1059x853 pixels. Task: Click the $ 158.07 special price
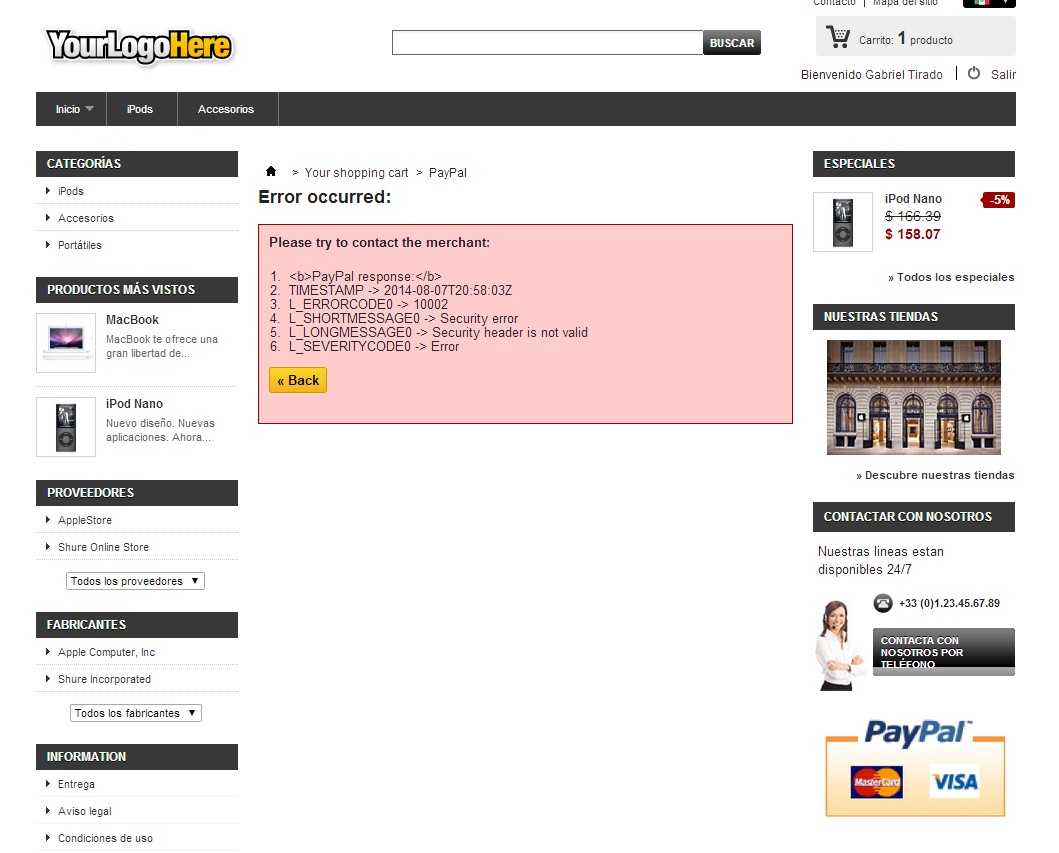pos(912,234)
